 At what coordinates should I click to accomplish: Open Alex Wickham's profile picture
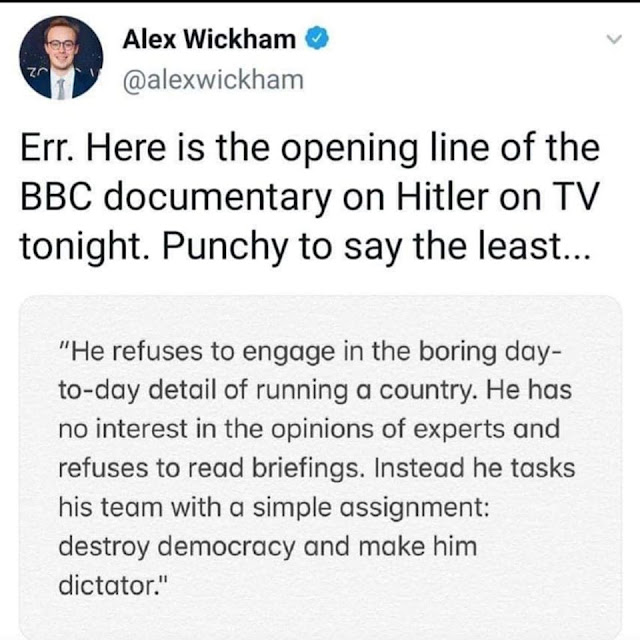point(61,58)
